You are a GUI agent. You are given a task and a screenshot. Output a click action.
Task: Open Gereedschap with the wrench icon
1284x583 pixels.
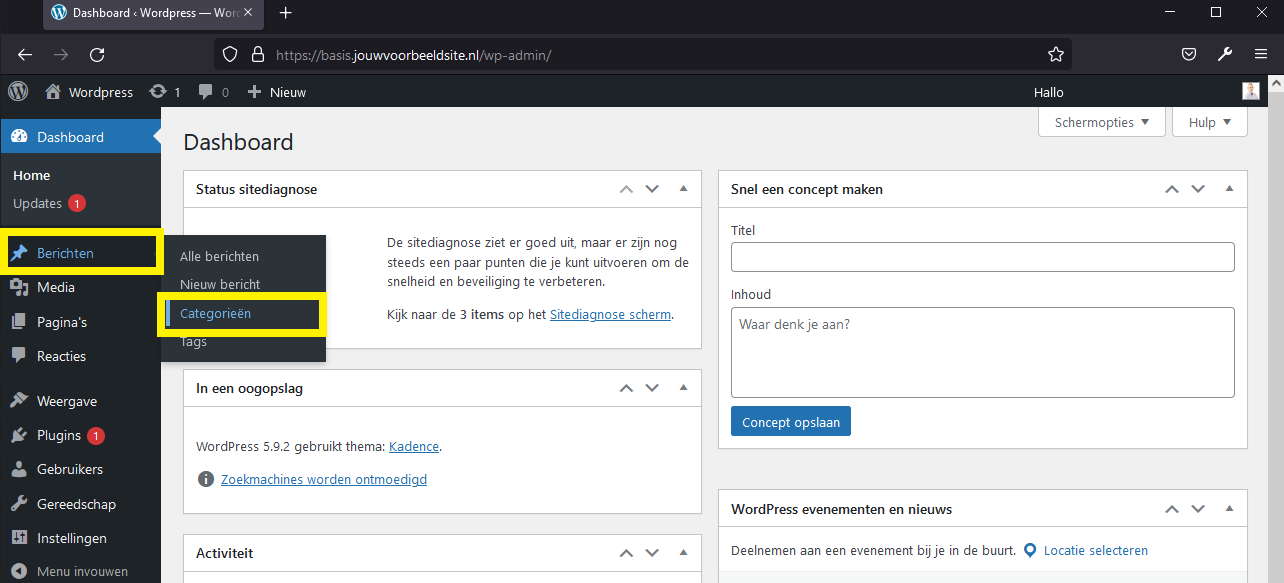click(22, 503)
